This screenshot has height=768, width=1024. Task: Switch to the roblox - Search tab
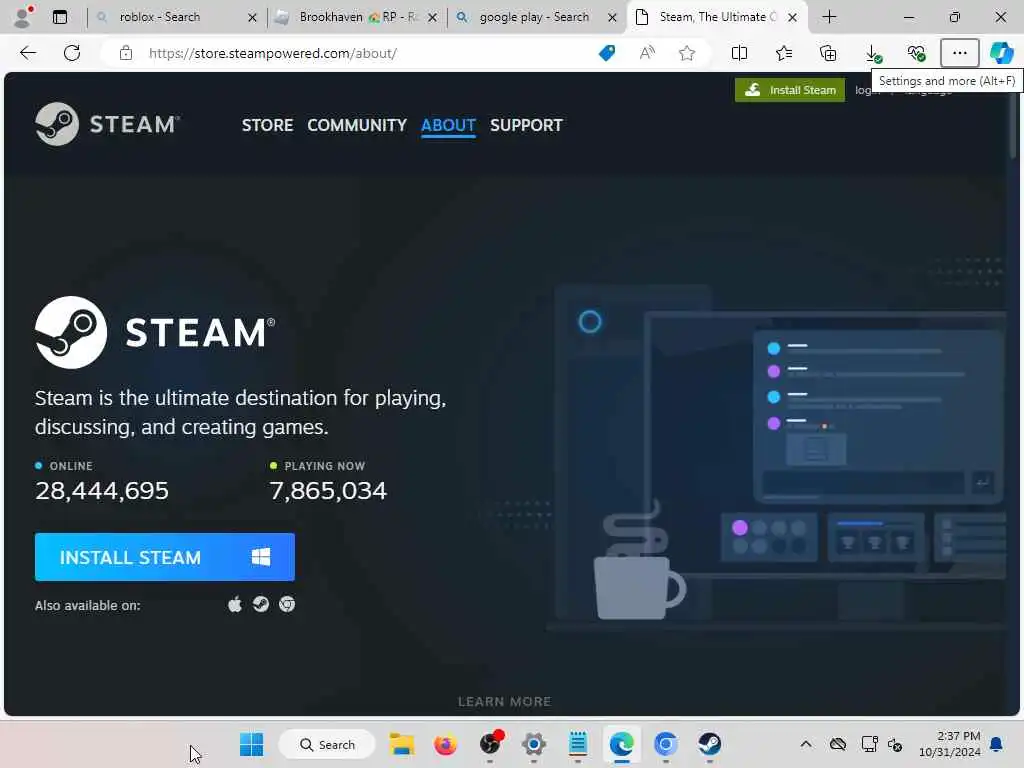[176, 17]
